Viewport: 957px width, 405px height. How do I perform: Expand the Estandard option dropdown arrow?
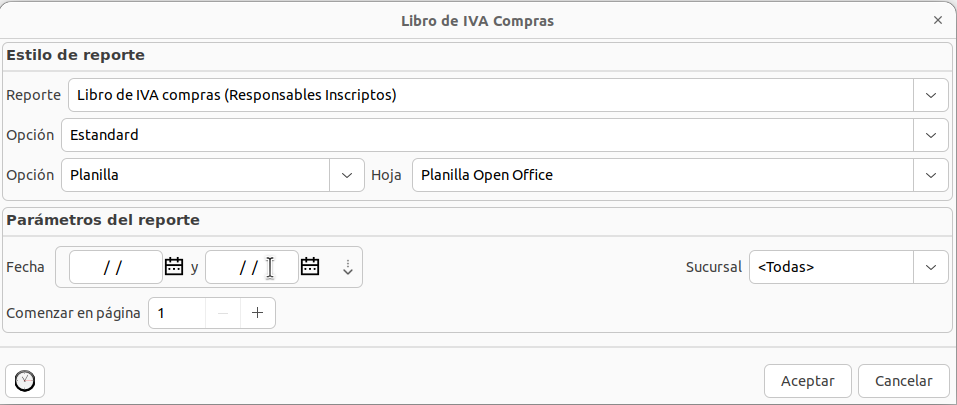pos(931,134)
